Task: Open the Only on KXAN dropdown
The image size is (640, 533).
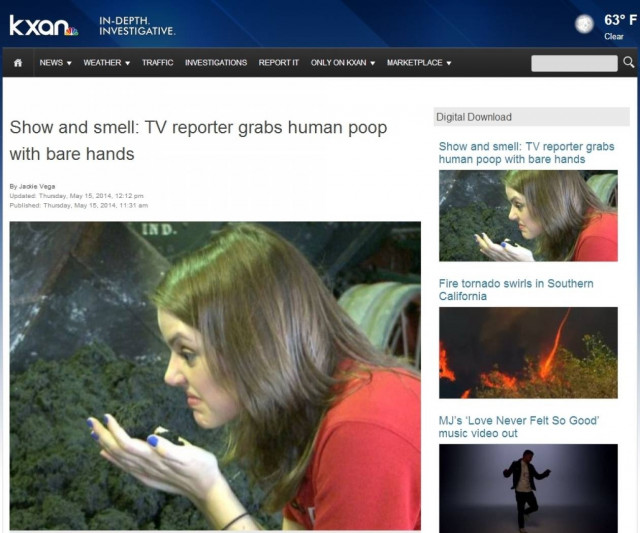Action: point(343,63)
